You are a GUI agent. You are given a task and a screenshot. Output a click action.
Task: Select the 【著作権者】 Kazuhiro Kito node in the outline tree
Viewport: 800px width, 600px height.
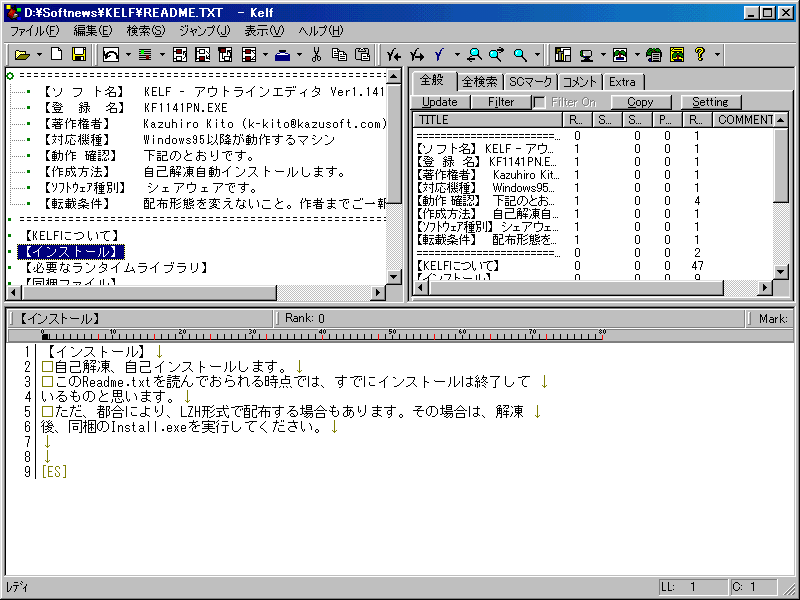[x=214, y=124]
